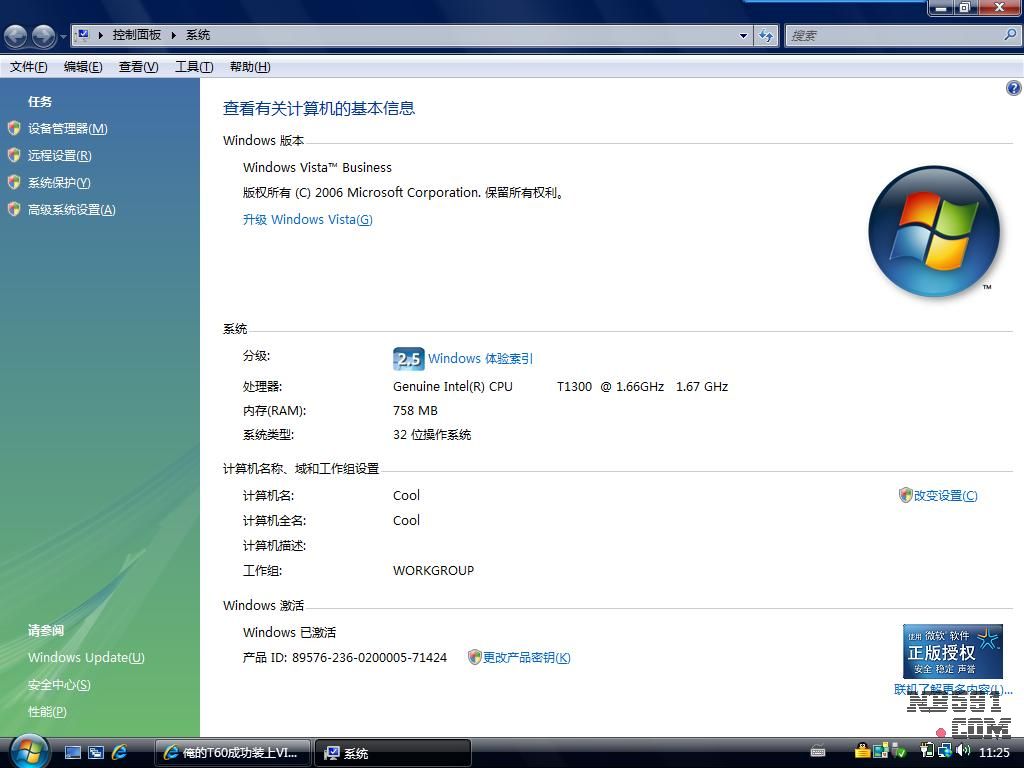Click the 更改产品密钥(K) link
The image size is (1024, 768).
coord(526,658)
